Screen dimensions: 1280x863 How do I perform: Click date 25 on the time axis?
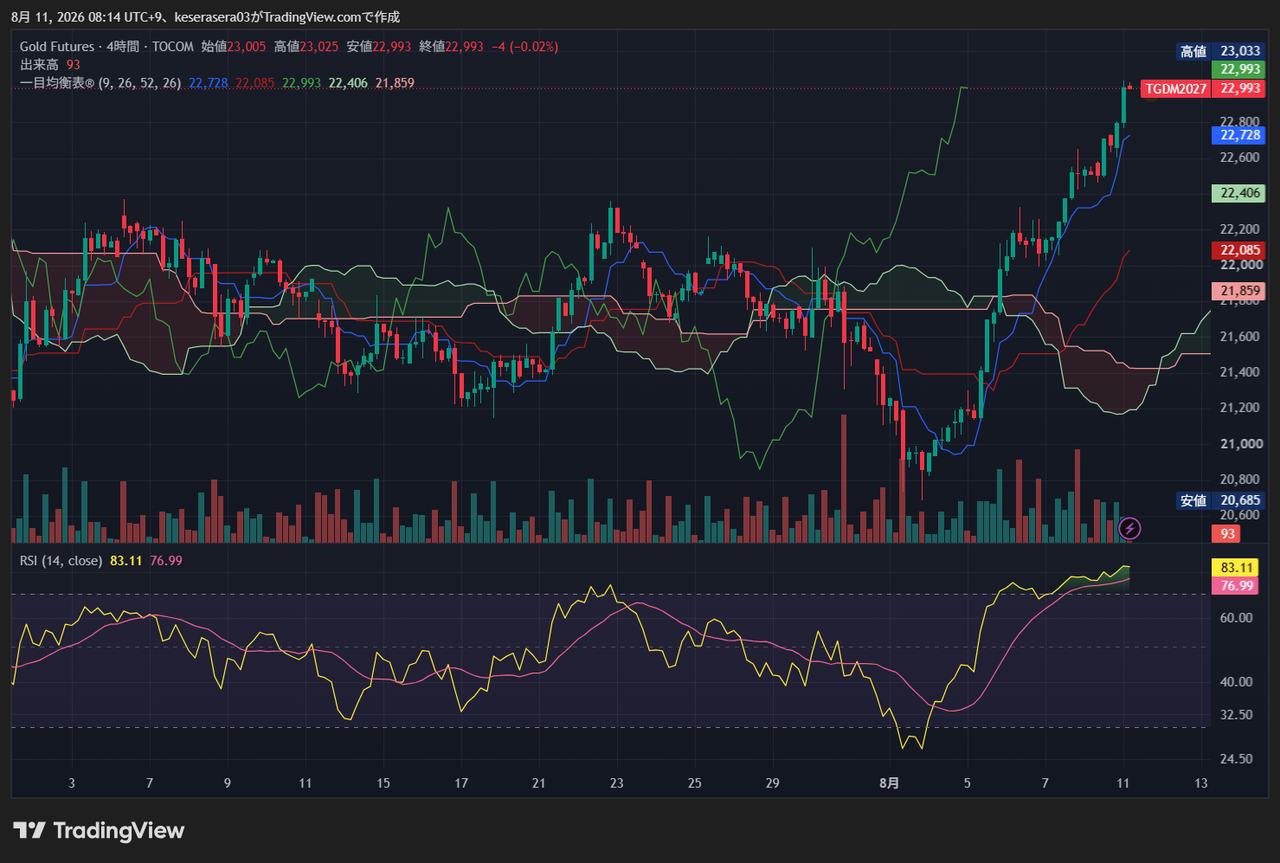point(695,784)
